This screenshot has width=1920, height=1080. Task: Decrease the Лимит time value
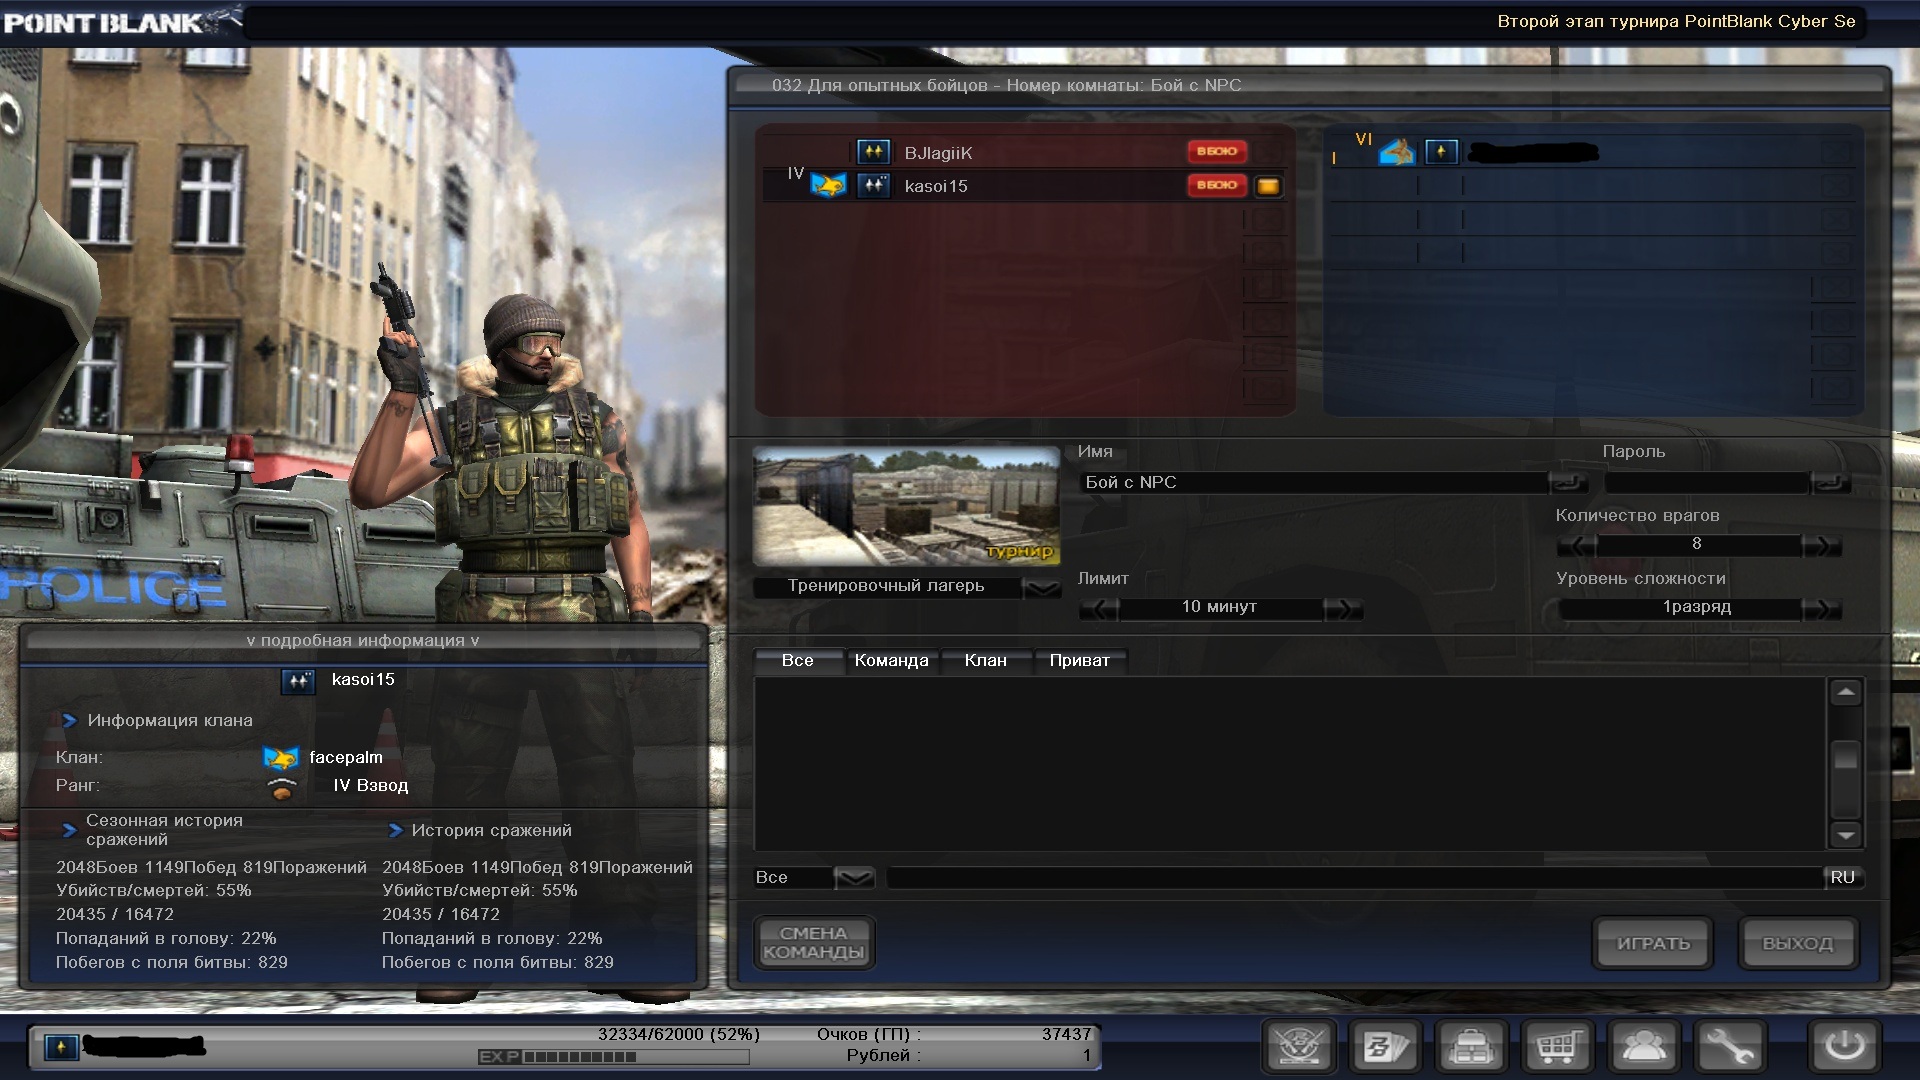click(1098, 609)
